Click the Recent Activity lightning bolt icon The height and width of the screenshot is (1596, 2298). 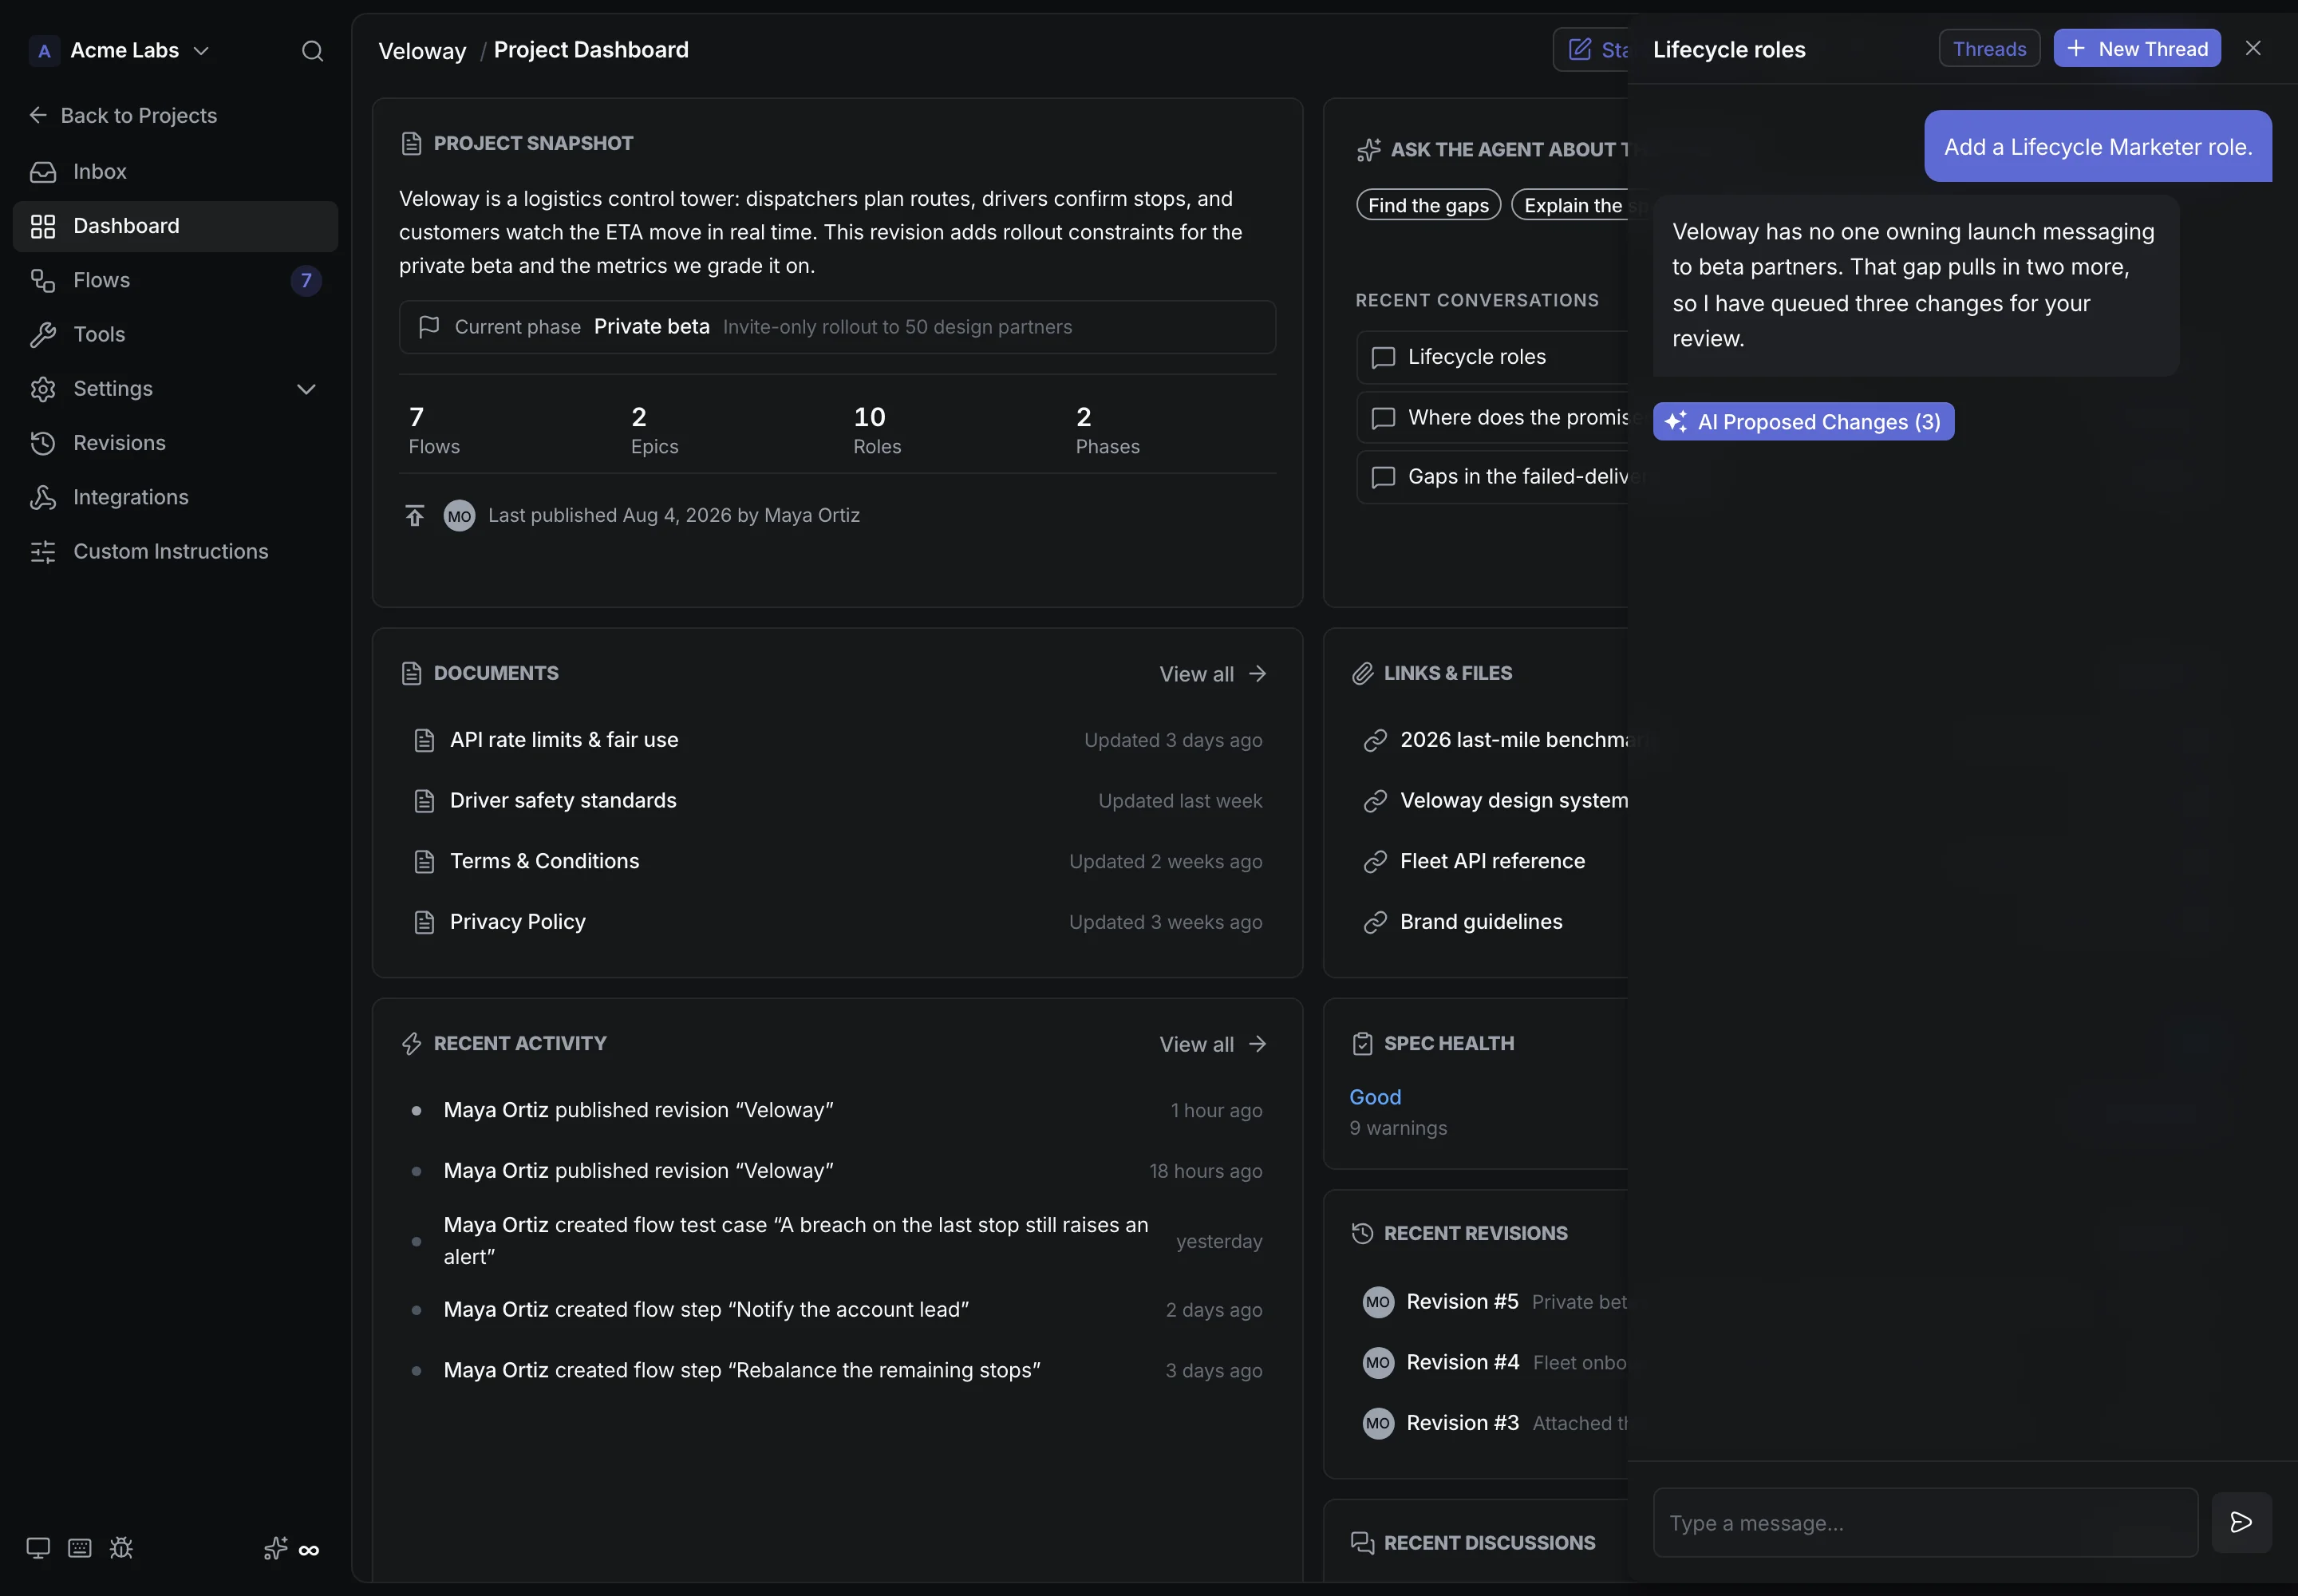[x=411, y=1044]
